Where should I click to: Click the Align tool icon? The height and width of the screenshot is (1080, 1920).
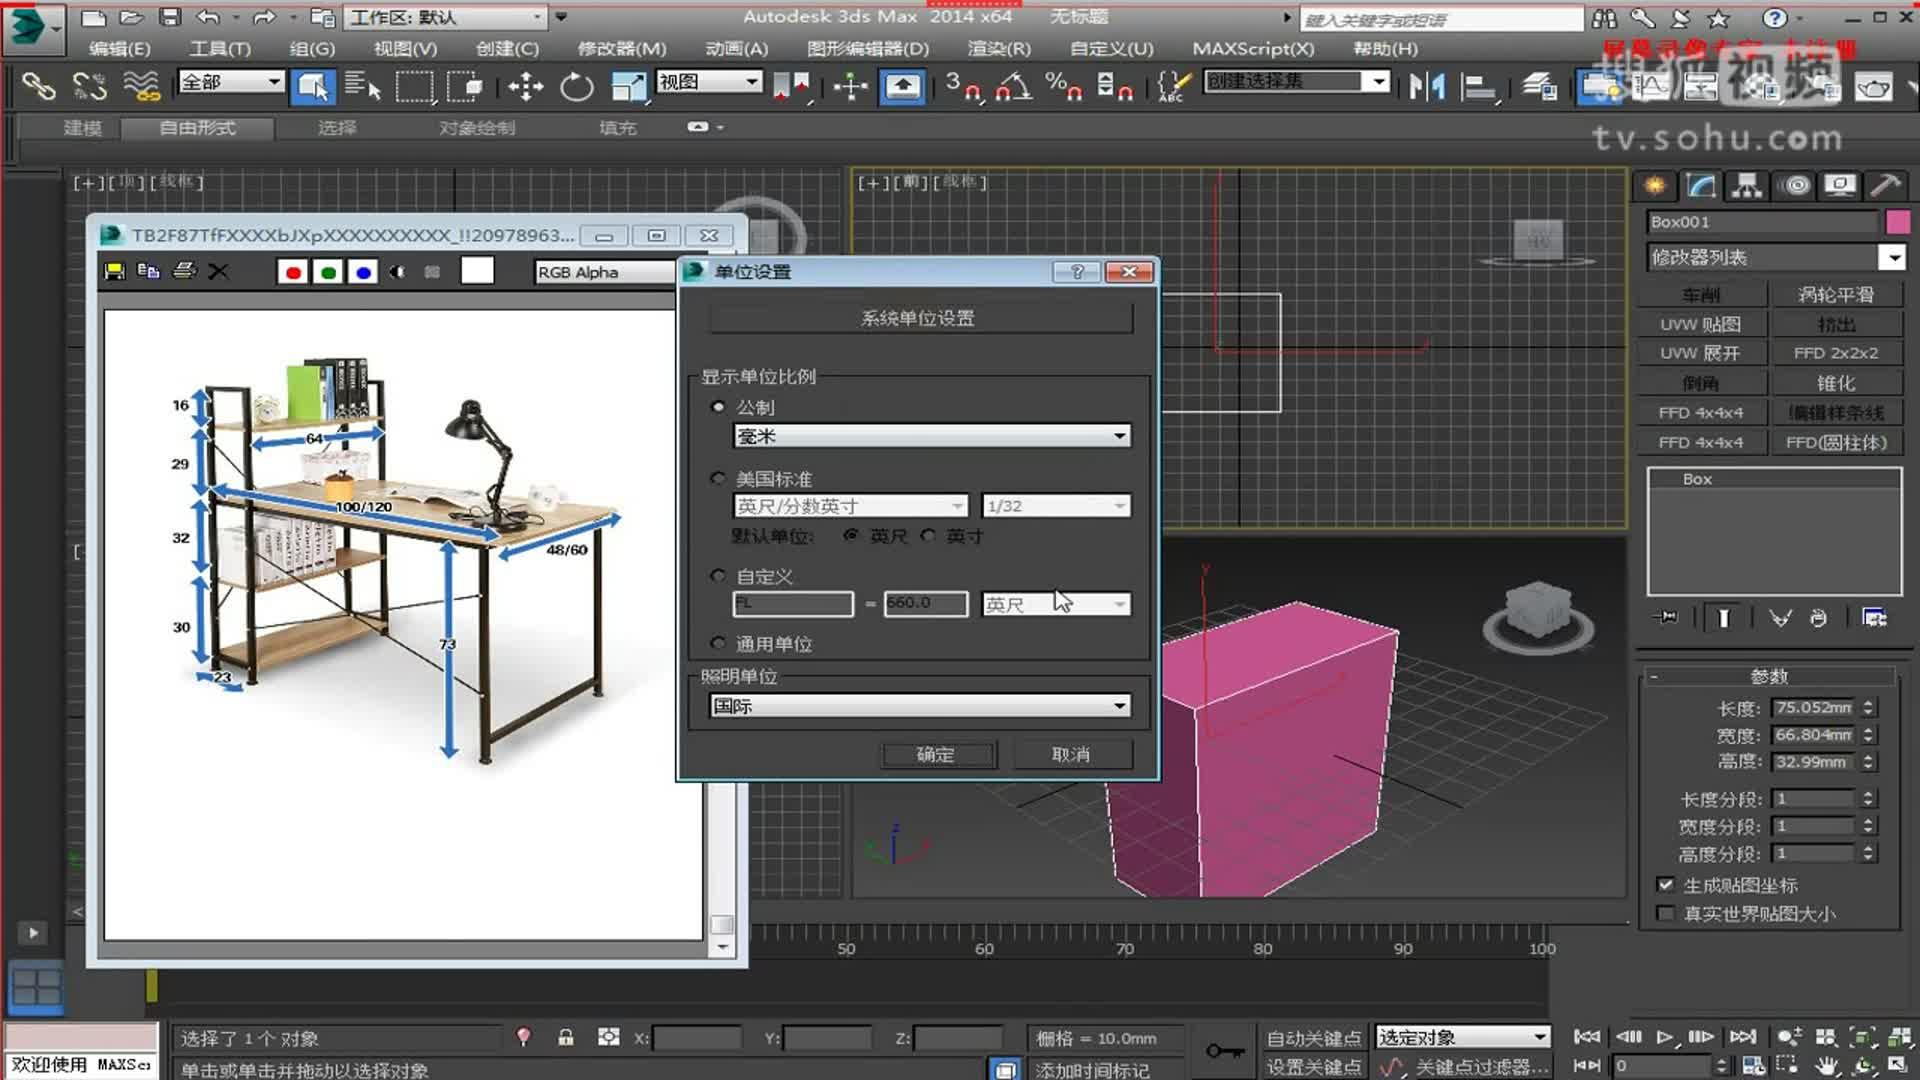pyautogui.click(x=1478, y=87)
